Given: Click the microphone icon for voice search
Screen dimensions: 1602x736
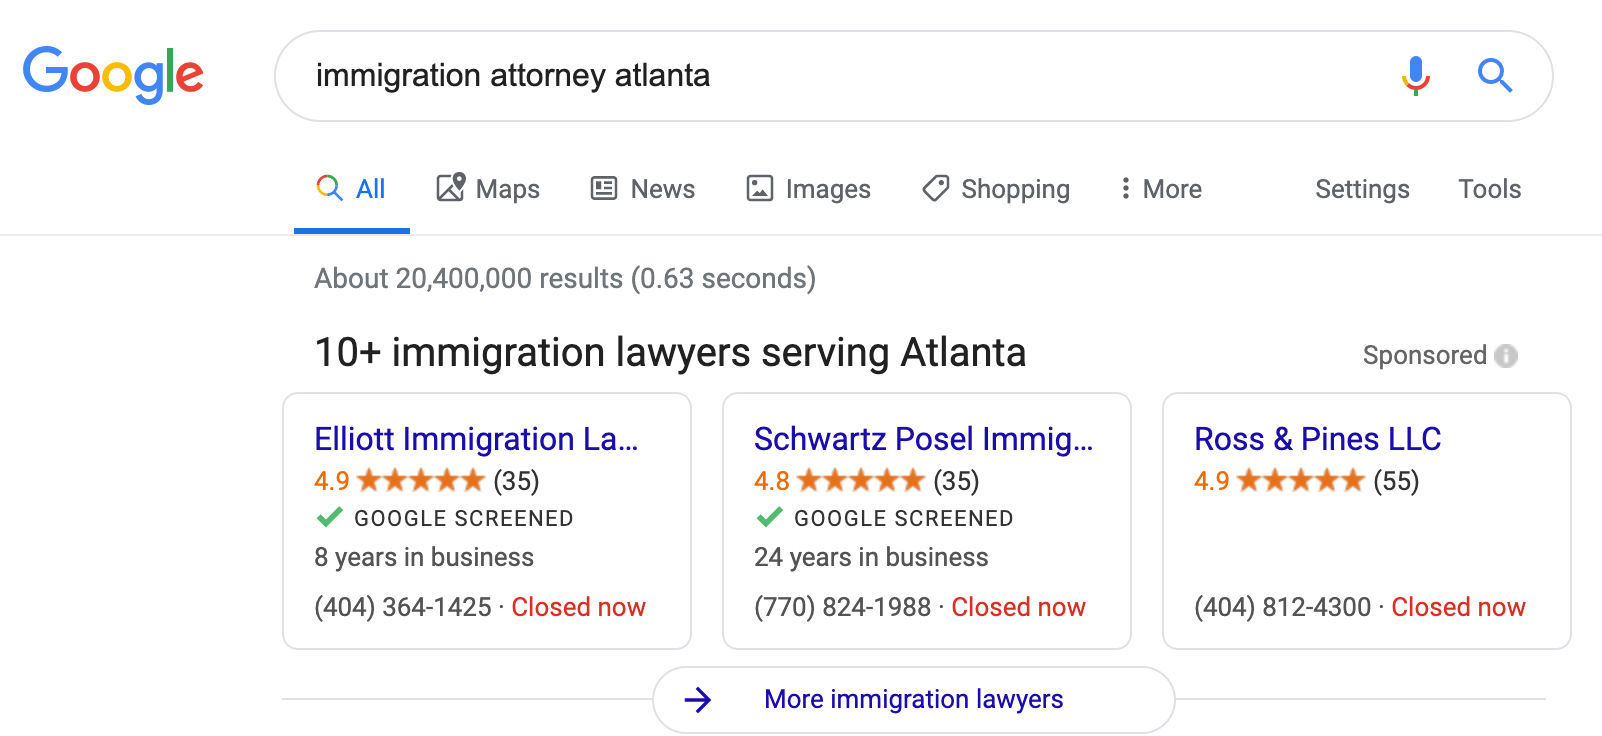Looking at the screenshot, I should (1415, 75).
